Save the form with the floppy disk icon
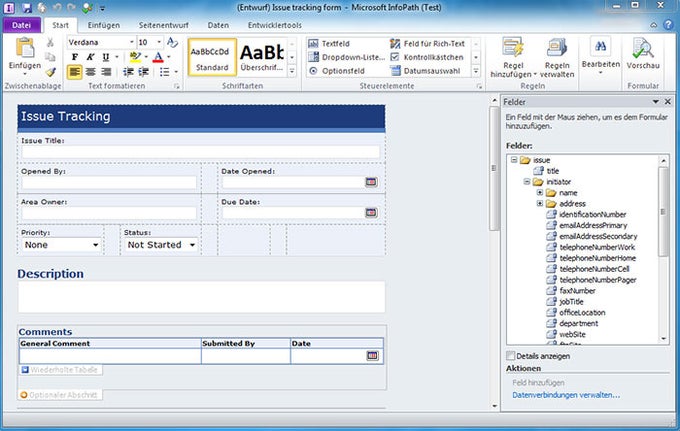Viewport: 680px width, 431px height. point(27,7)
